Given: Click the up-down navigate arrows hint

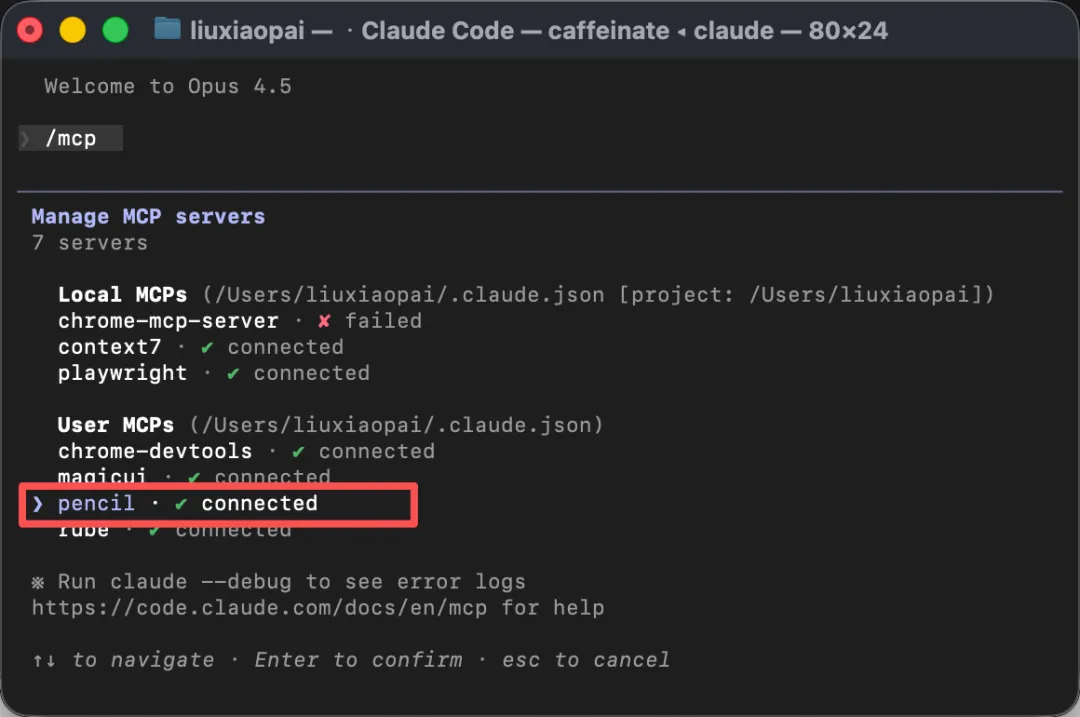Looking at the screenshot, I should pyautogui.click(x=44, y=661).
